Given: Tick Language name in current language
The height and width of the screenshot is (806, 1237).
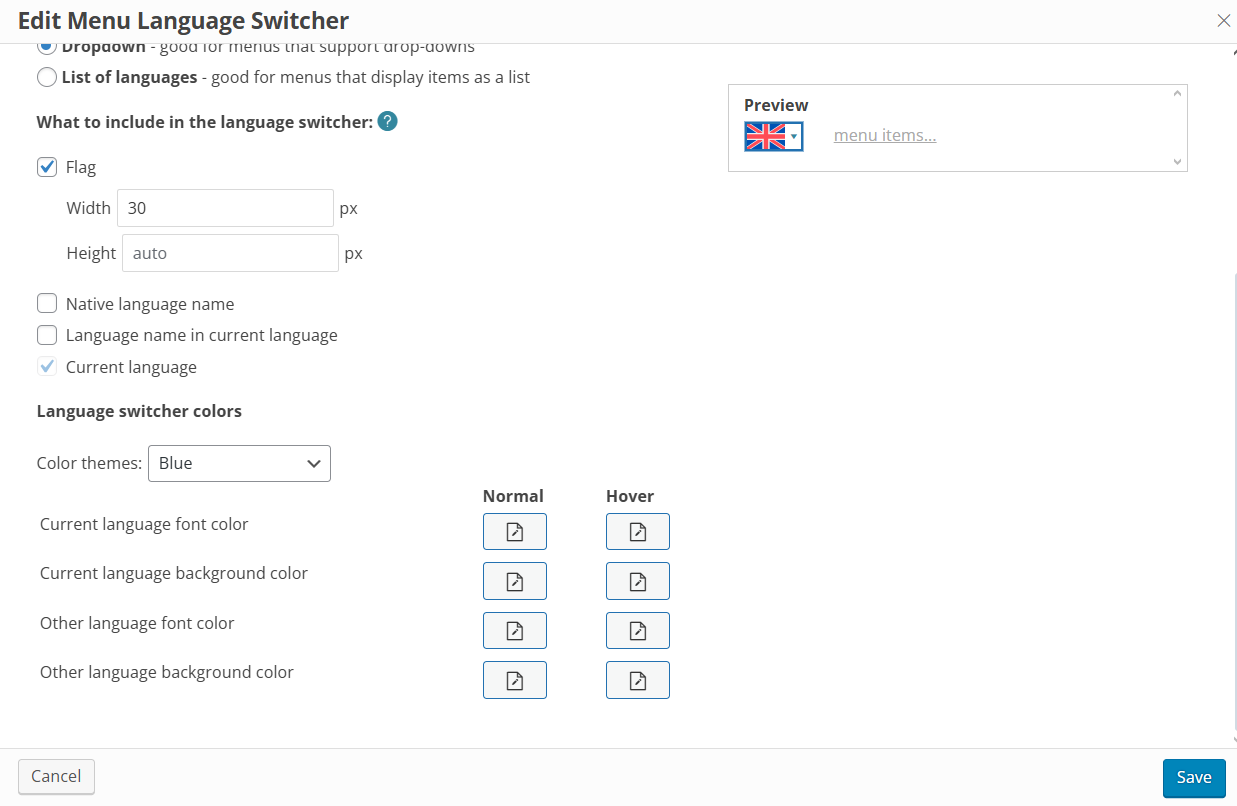Looking at the screenshot, I should click(x=47, y=335).
